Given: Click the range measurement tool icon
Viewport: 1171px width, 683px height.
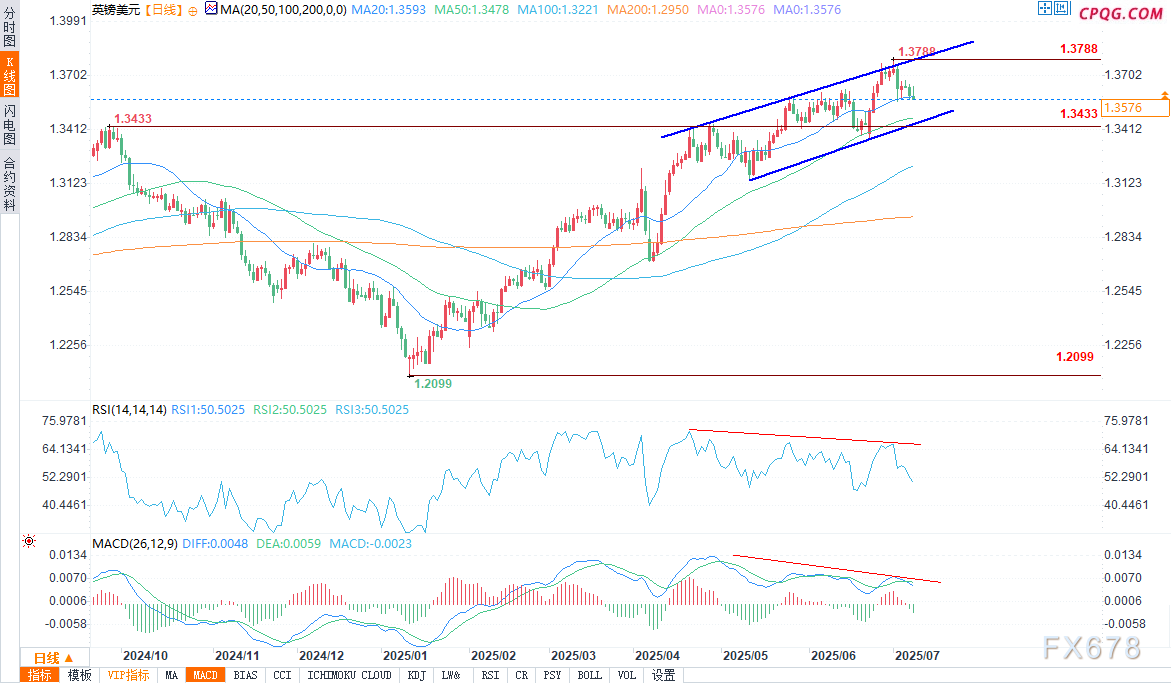Looking at the screenshot, I should 1060,10.
